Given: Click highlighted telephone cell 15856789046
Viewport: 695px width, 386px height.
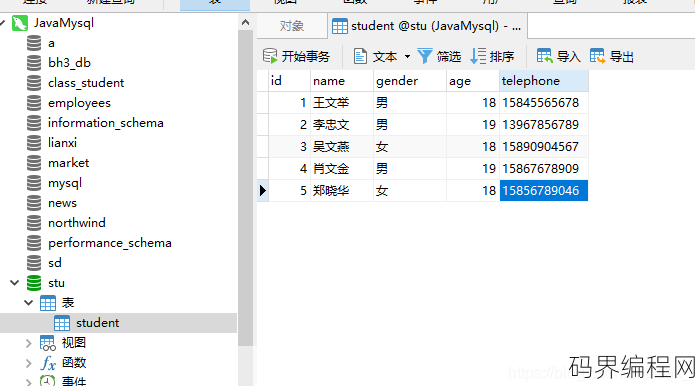Looking at the screenshot, I should 544,191.
